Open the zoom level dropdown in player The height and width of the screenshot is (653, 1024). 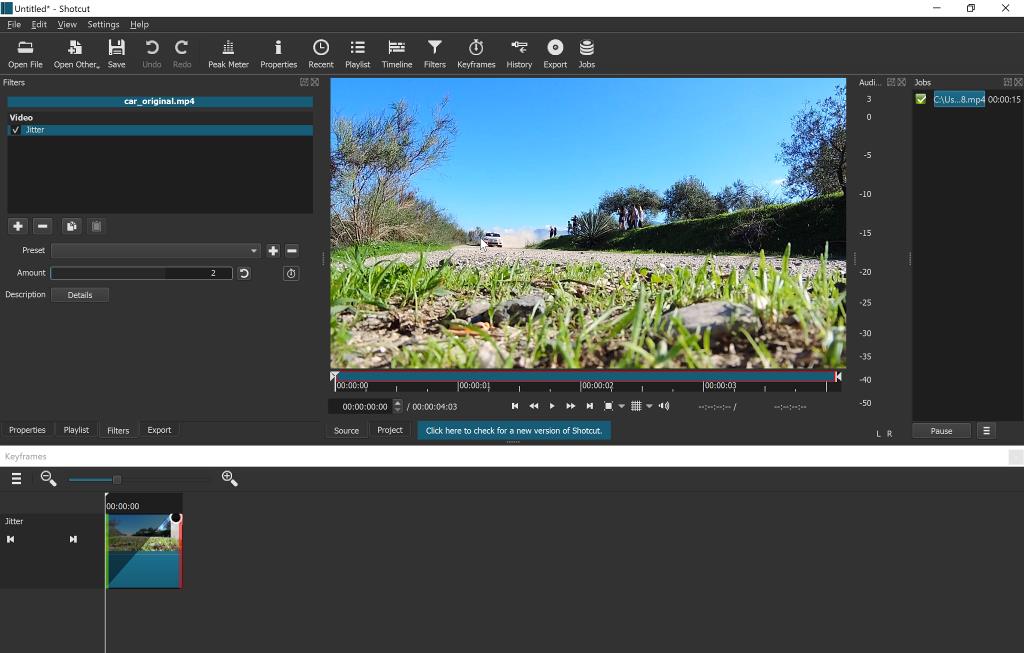pos(621,406)
